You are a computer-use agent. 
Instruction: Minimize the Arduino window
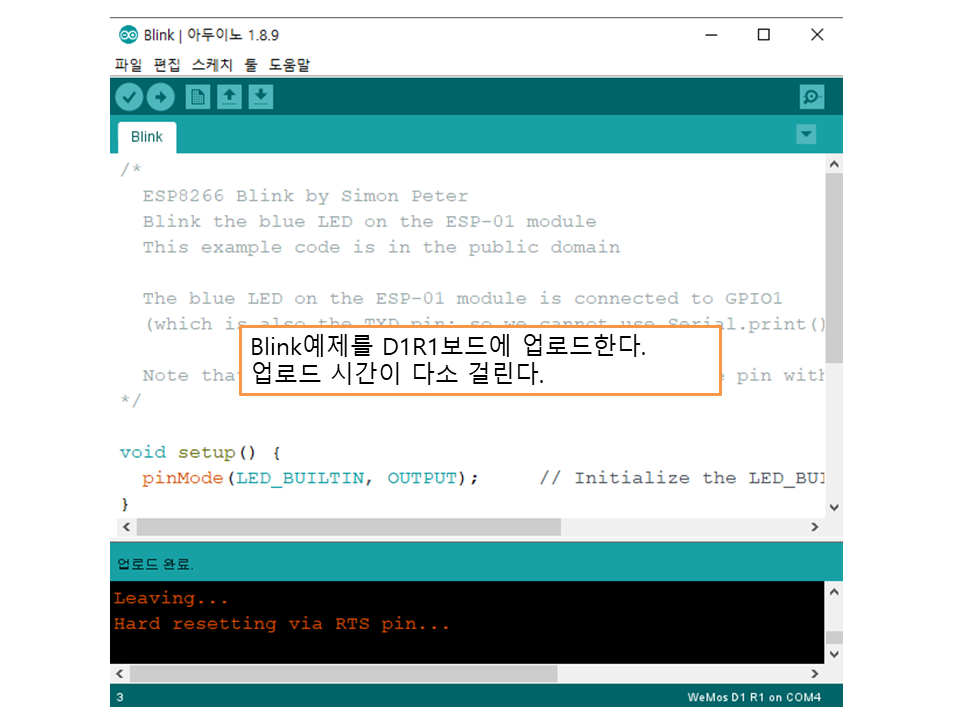pyautogui.click(x=711, y=35)
